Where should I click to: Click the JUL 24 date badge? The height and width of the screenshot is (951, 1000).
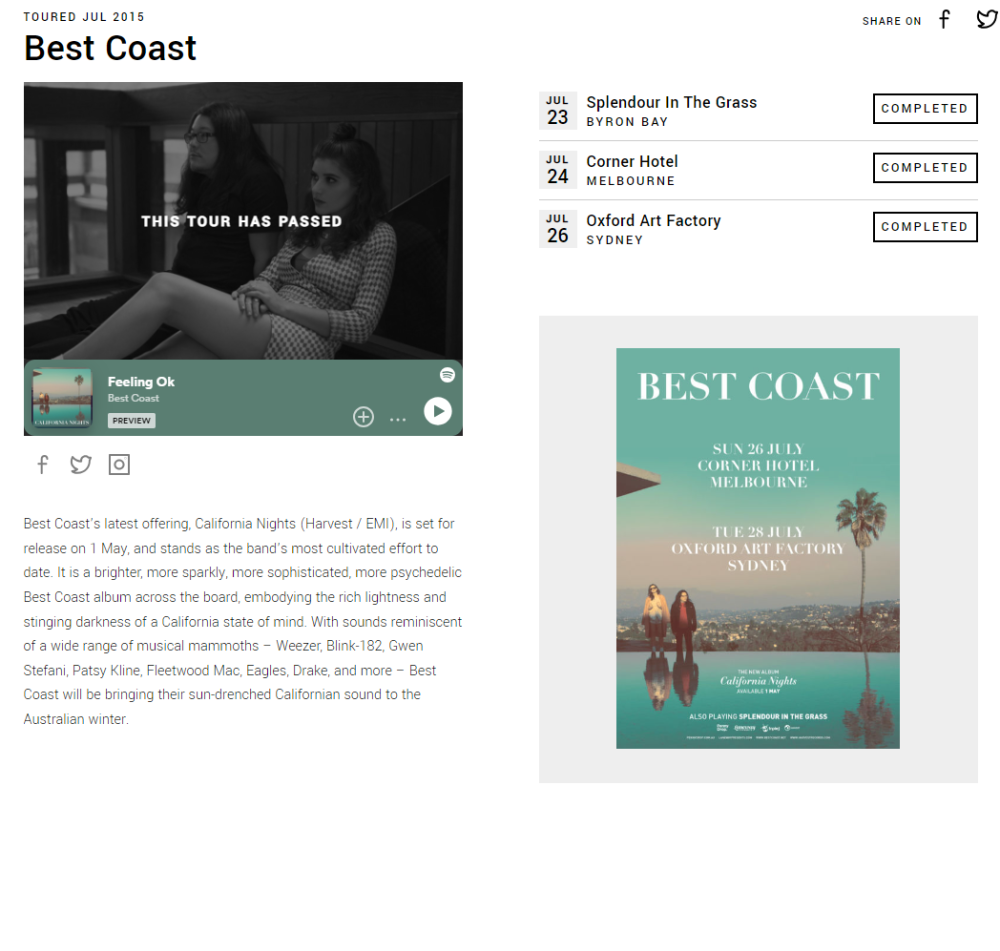pyautogui.click(x=557, y=170)
